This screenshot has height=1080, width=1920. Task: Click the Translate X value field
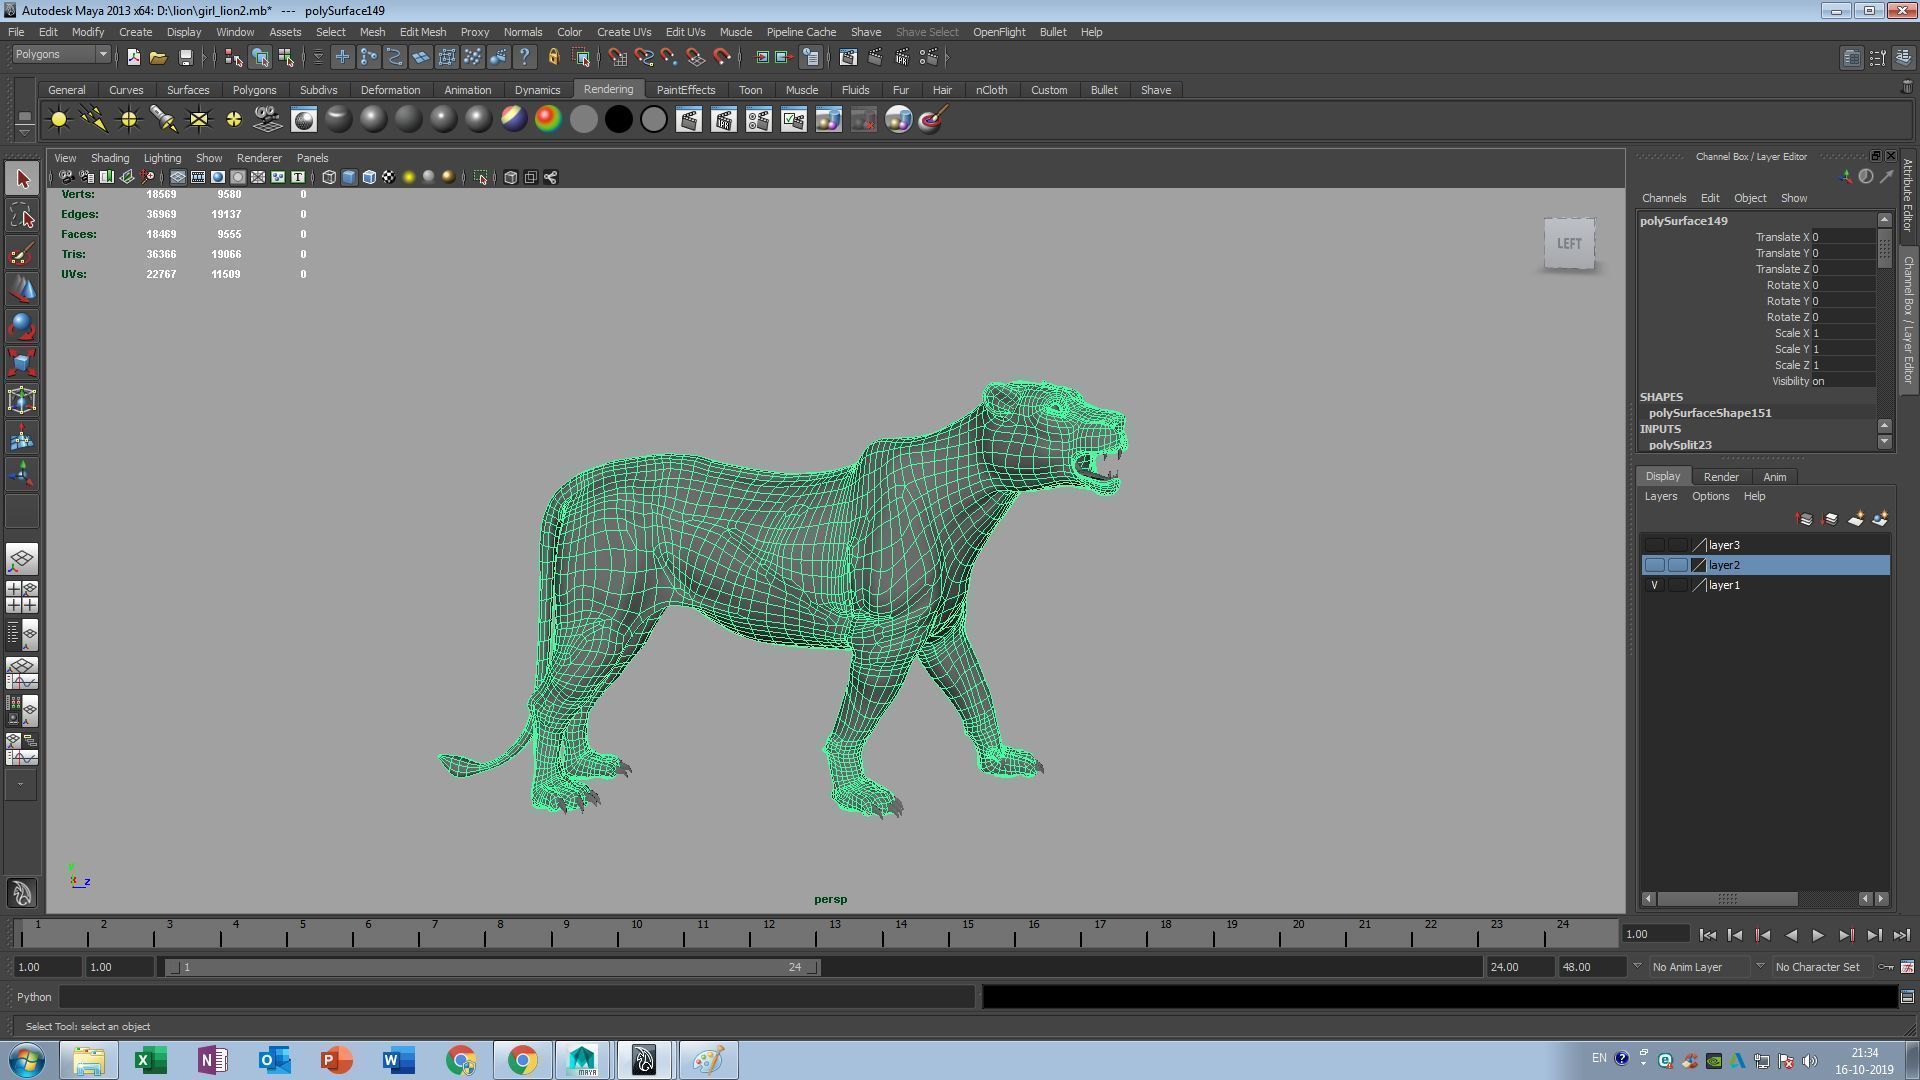(1843, 237)
